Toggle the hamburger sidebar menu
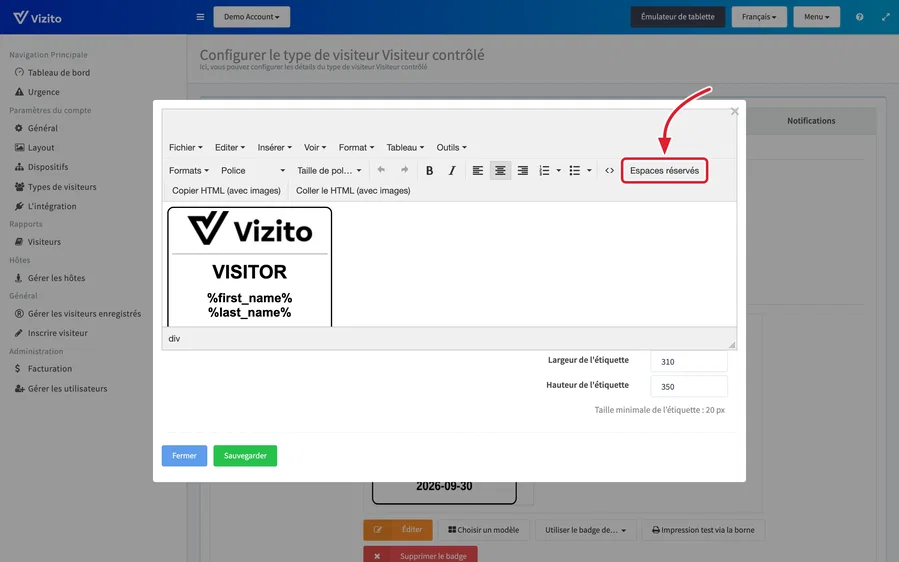Viewport: 899px width, 562px height. point(200,17)
